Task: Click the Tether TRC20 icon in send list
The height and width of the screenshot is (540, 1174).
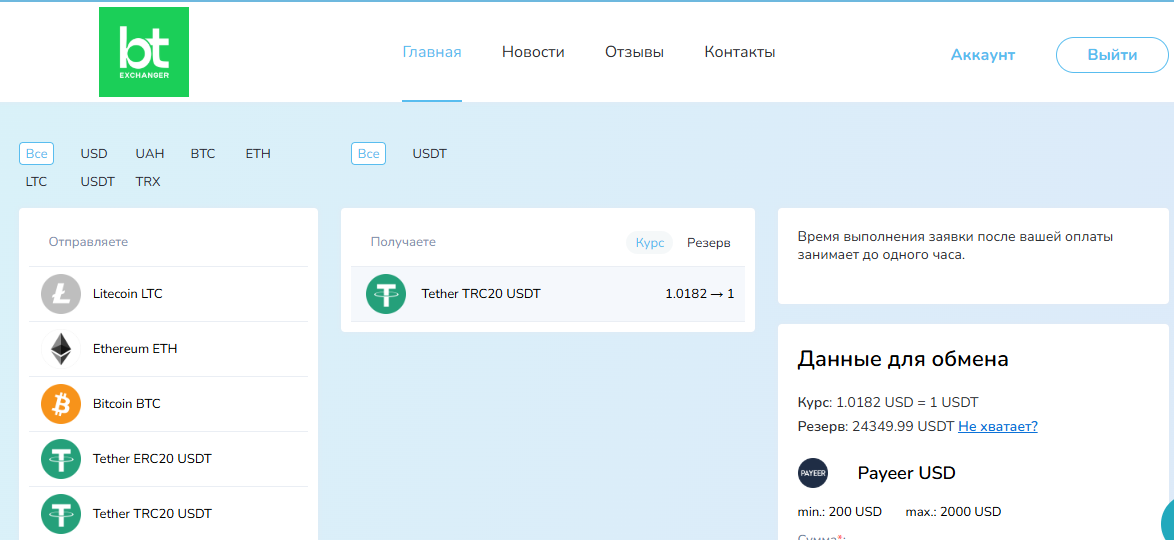Action: [x=61, y=514]
